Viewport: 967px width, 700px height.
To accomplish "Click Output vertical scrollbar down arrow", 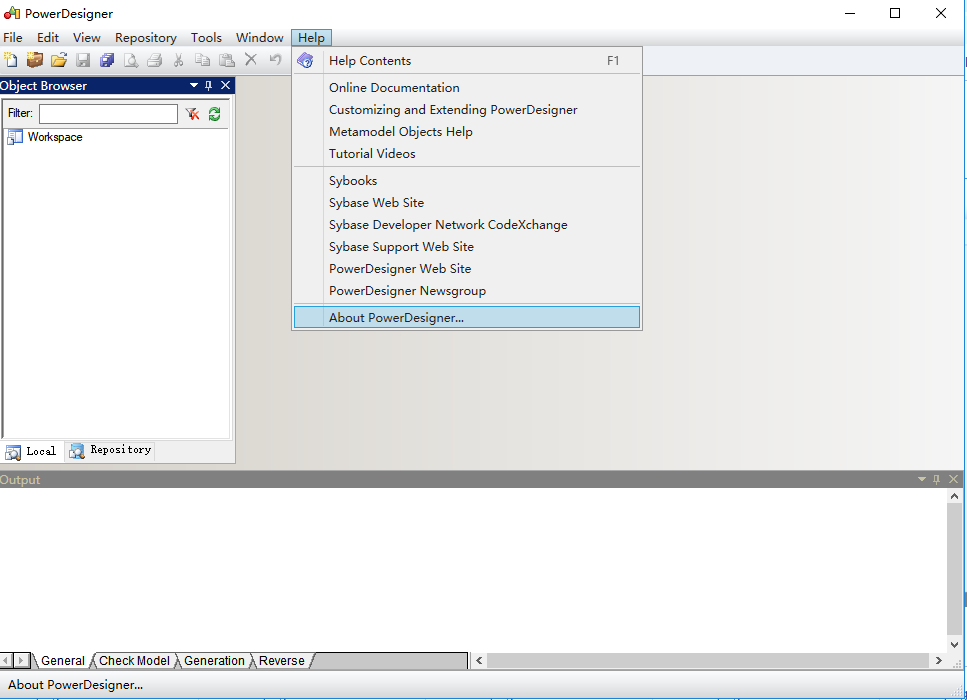I will point(955,644).
